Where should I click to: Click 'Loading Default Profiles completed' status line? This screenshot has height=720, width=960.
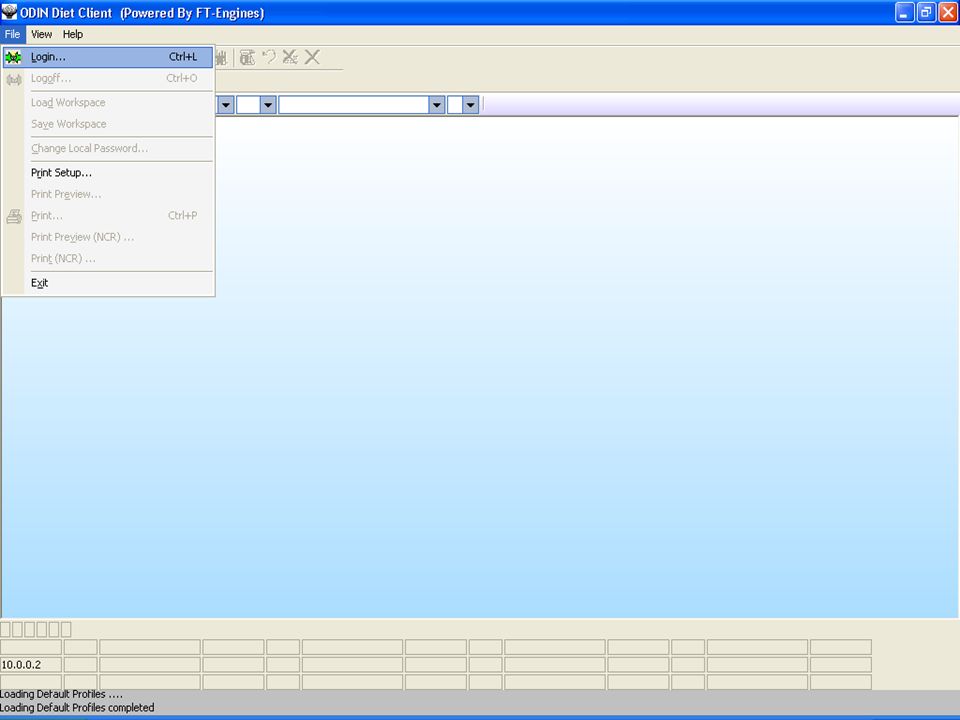point(77,708)
